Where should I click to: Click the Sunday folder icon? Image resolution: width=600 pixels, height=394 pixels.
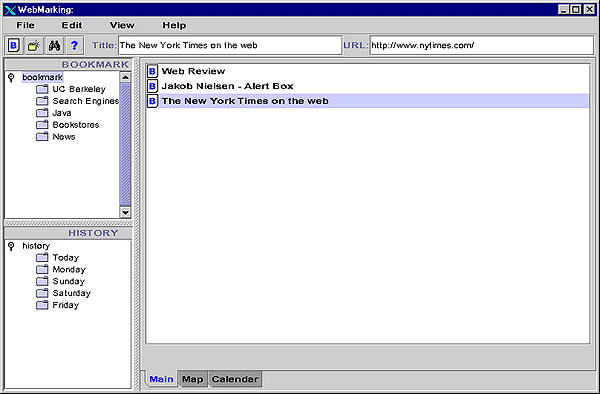point(42,281)
